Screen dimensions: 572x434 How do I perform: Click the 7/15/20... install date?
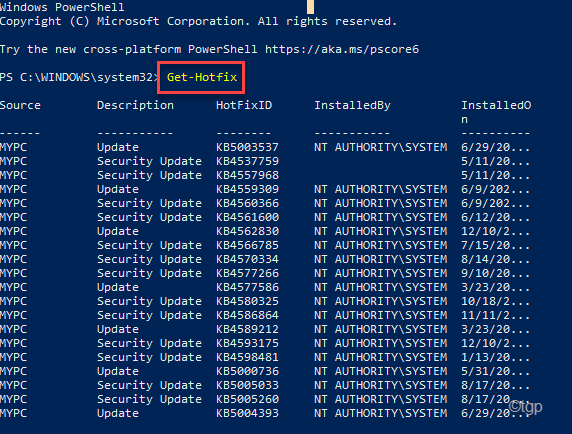495,245
